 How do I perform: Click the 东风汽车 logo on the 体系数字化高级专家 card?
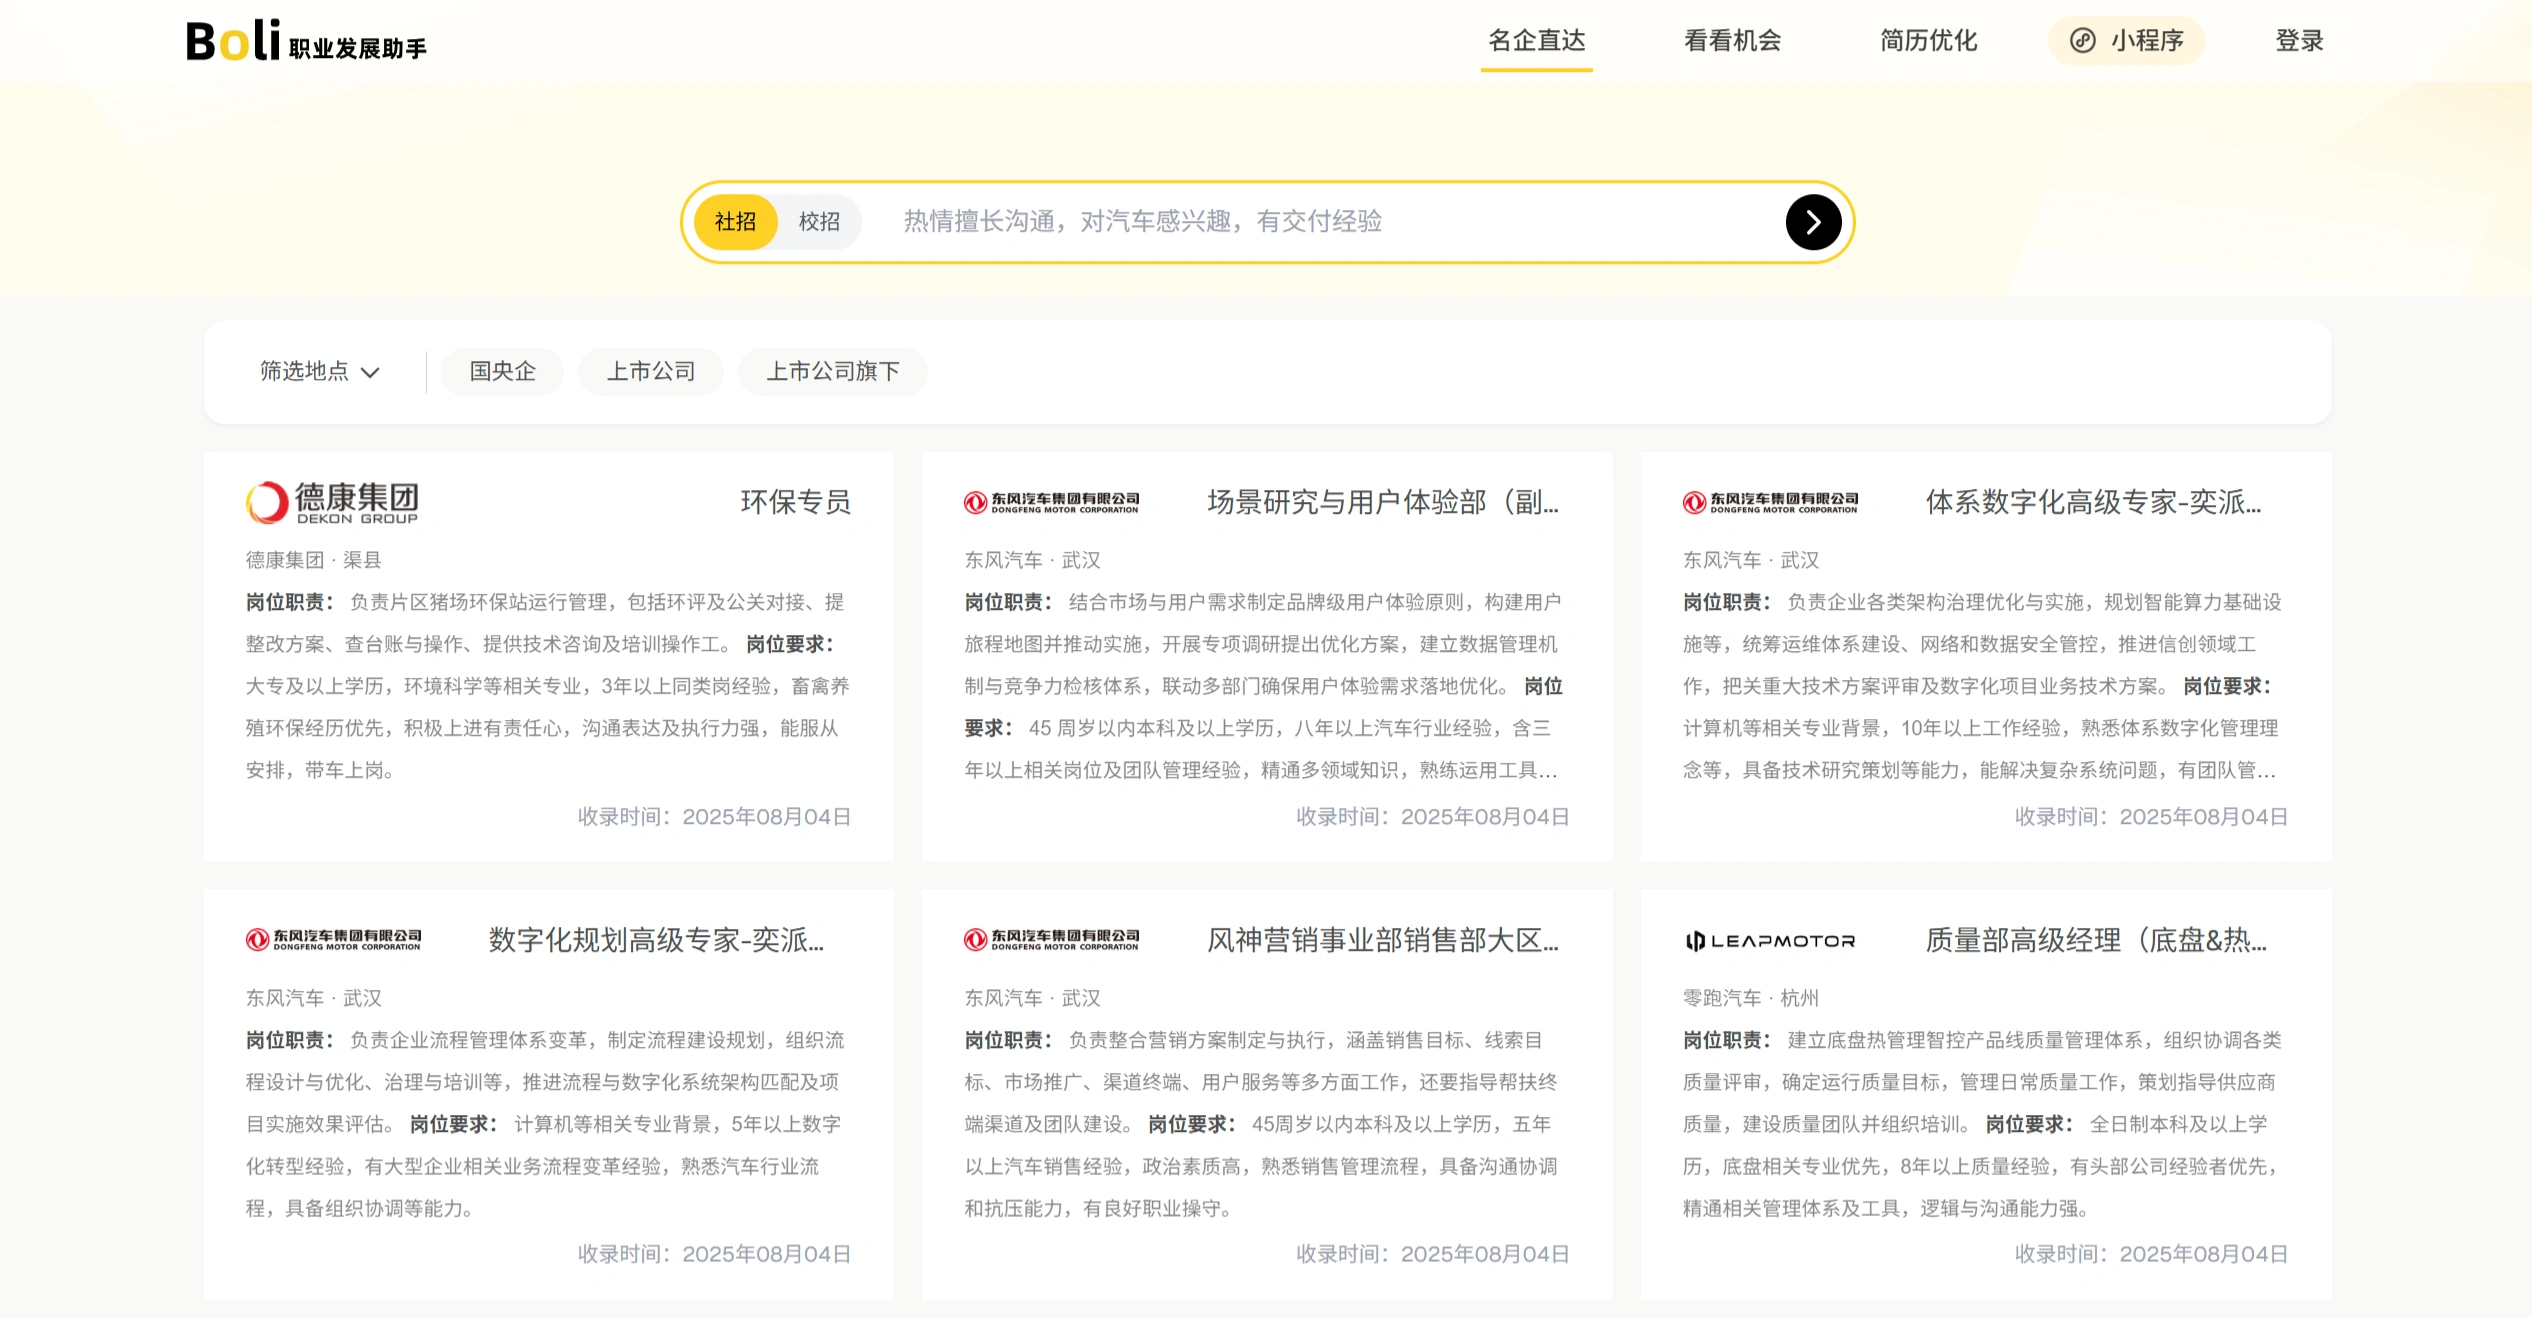(1770, 502)
